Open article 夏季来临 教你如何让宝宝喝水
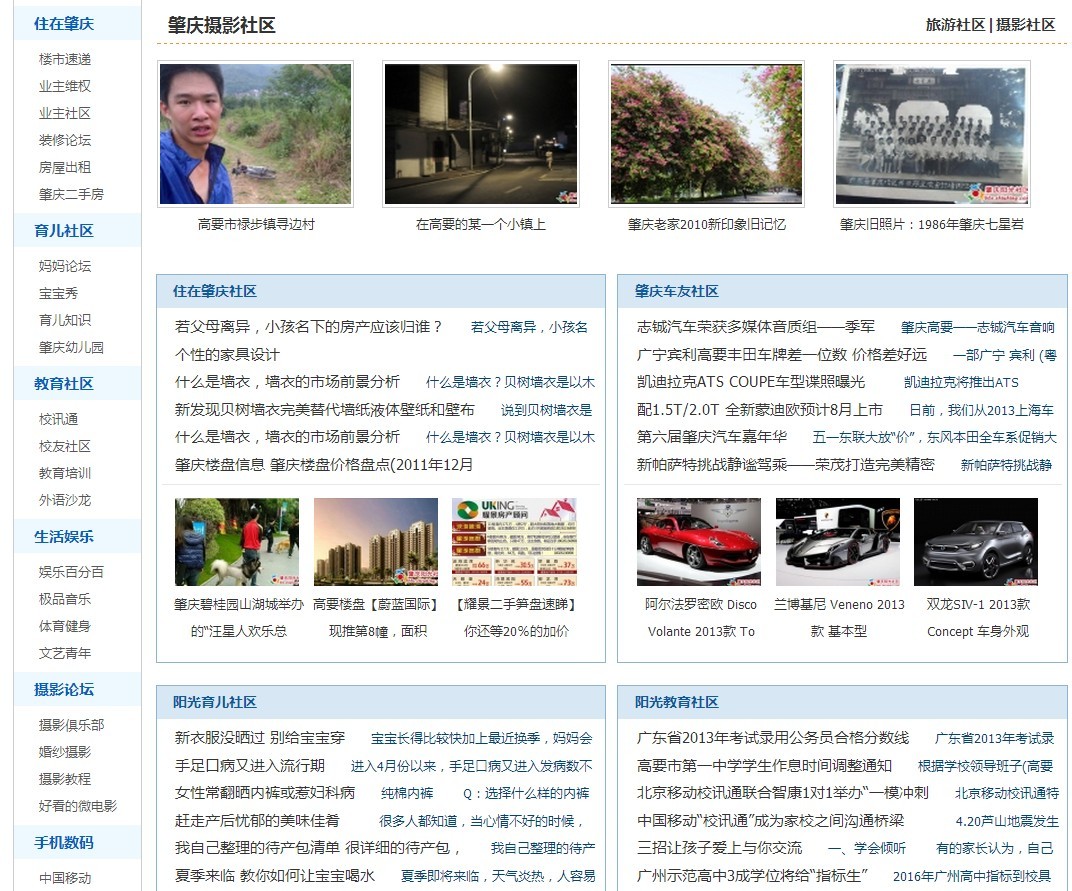This screenshot has height=891, width=1072. point(275,876)
